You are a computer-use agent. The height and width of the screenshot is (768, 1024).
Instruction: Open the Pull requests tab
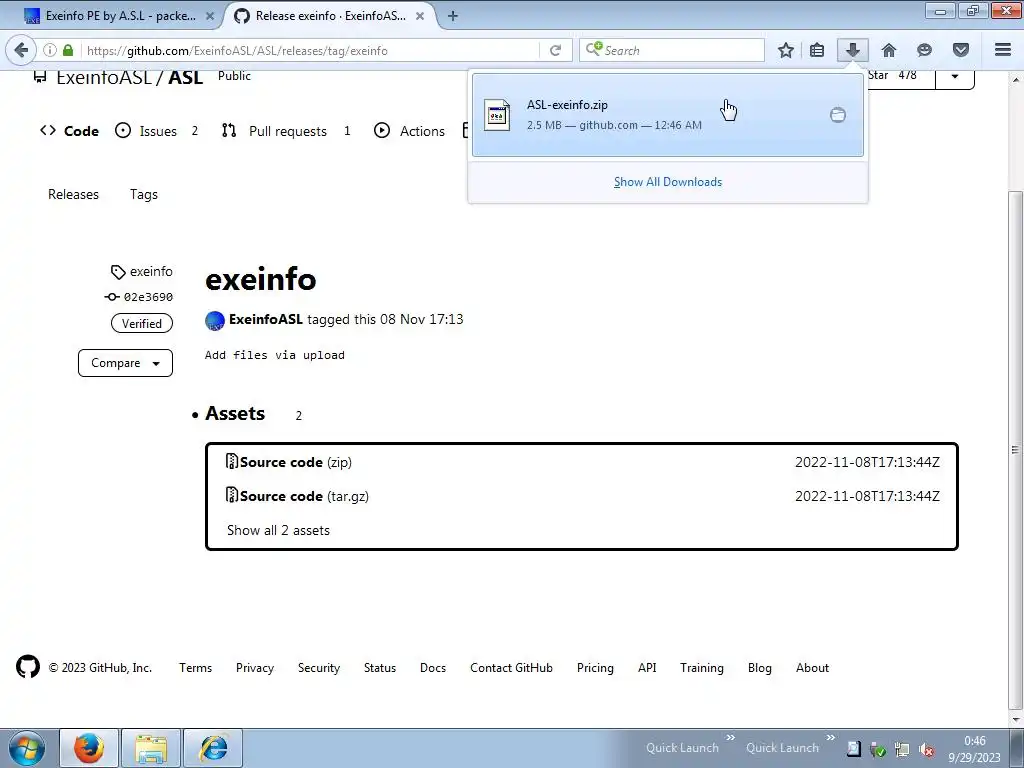click(x=286, y=131)
